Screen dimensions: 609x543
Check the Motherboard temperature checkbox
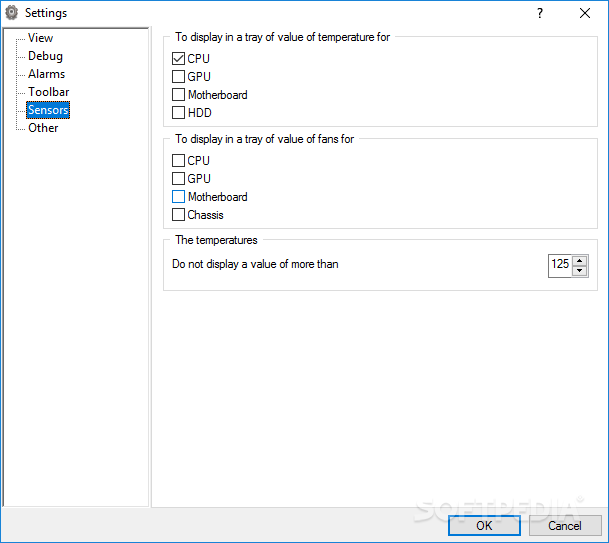(179, 95)
